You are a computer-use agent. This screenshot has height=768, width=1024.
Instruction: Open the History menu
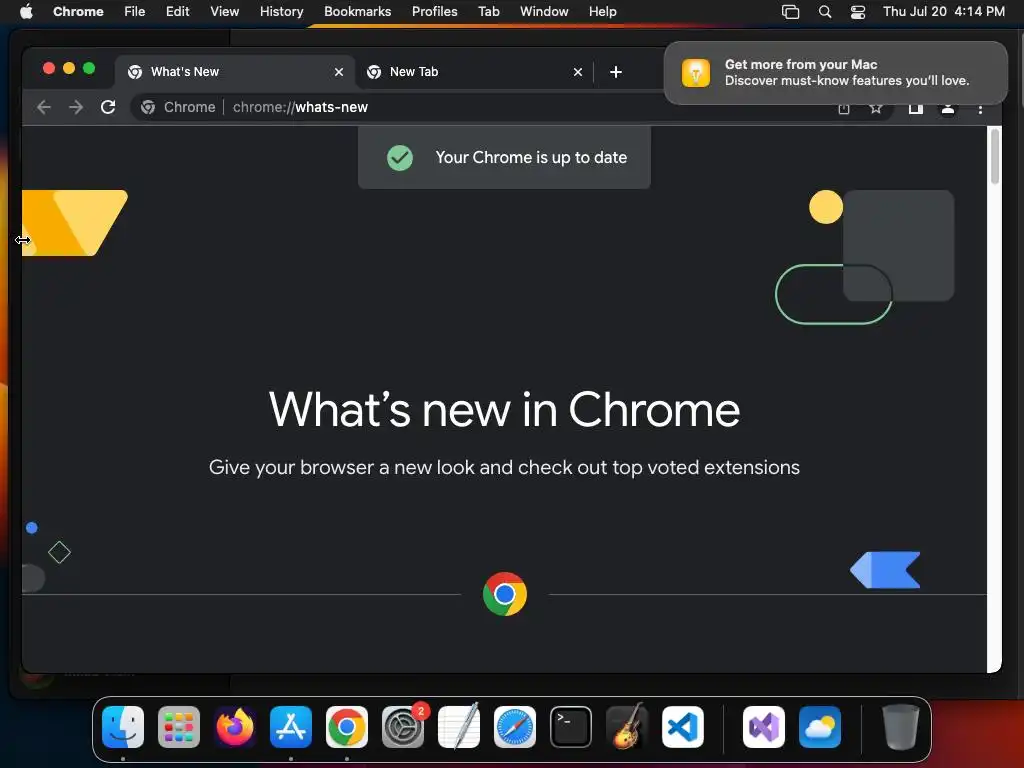(281, 12)
